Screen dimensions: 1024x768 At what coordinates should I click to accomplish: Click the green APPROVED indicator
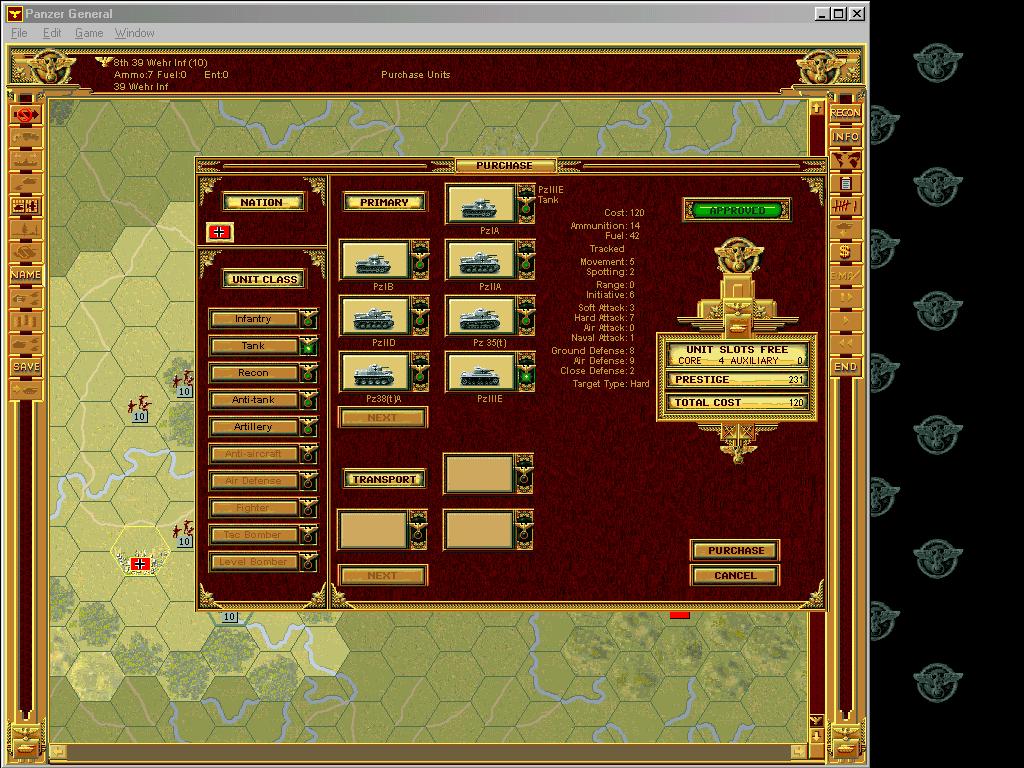pyautogui.click(x=737, y=210)
